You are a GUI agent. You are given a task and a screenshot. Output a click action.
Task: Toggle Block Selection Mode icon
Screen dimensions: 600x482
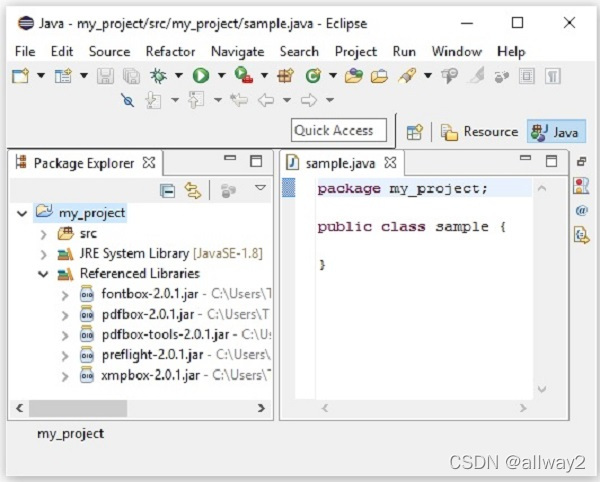point(527,76)
